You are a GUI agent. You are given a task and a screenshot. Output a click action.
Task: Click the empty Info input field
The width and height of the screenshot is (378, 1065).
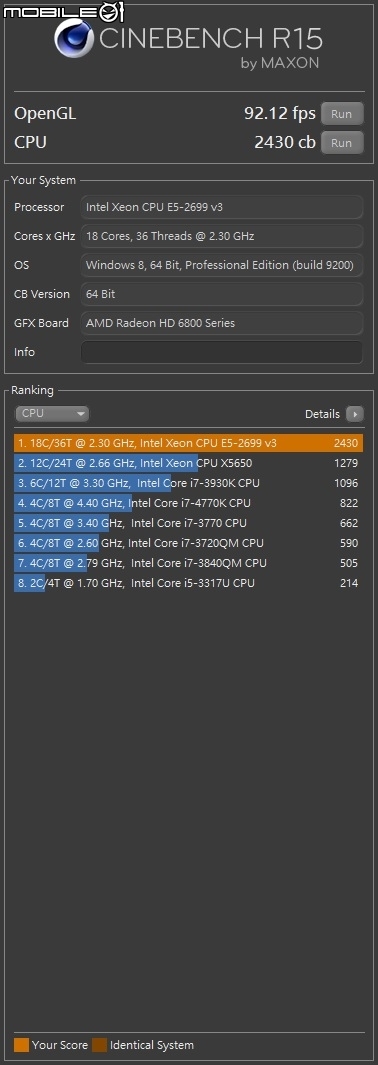coord(221,352)
